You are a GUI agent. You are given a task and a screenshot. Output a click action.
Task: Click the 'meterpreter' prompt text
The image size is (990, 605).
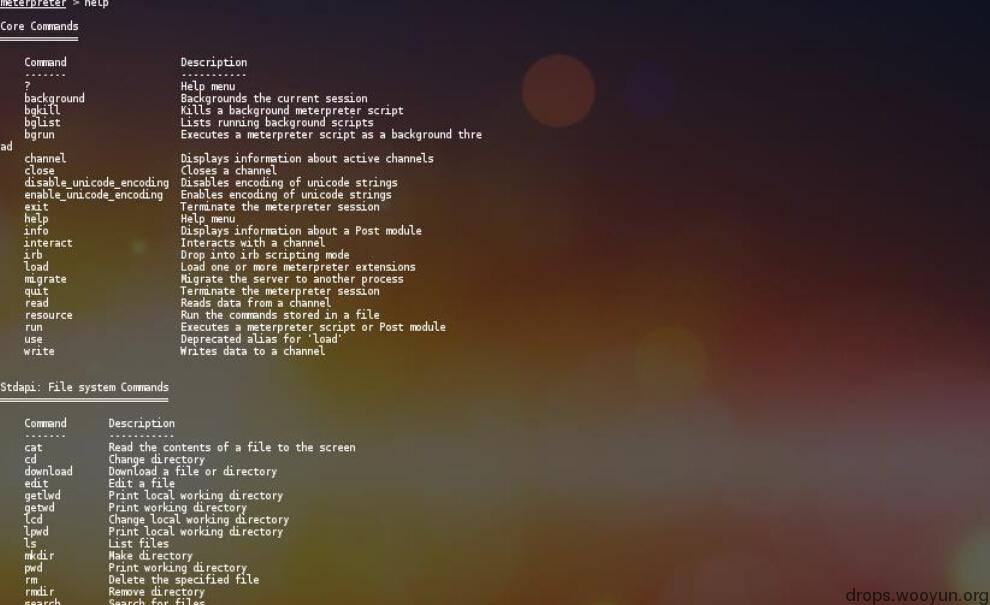[x=33, y=3]
